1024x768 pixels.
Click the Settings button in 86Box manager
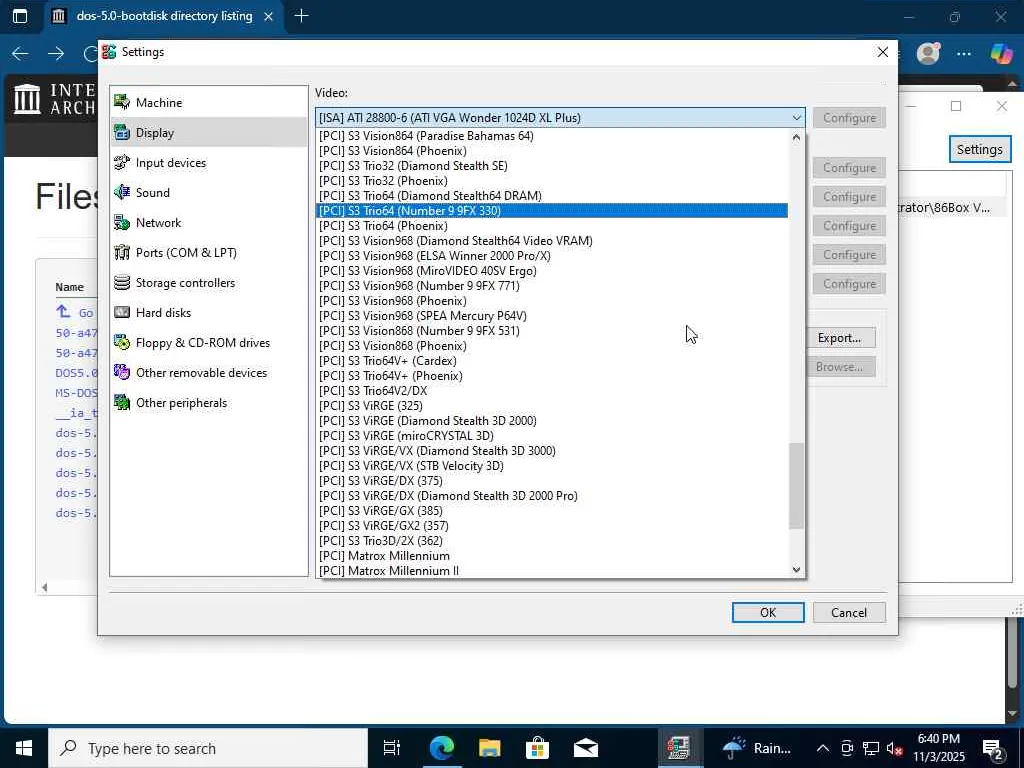pos(980,150)
